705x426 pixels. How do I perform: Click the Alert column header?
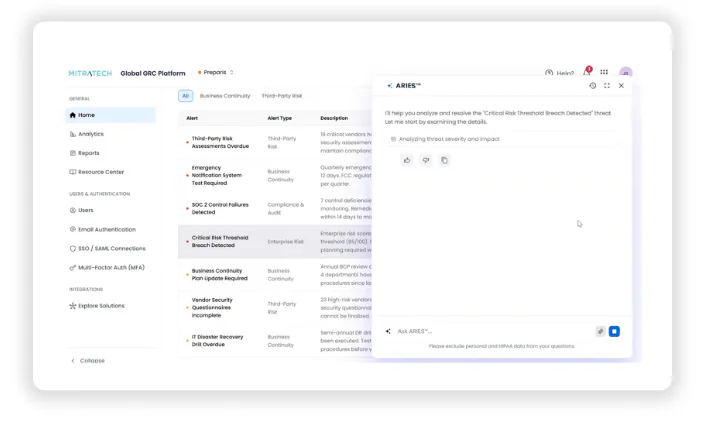tap(192, 118)
